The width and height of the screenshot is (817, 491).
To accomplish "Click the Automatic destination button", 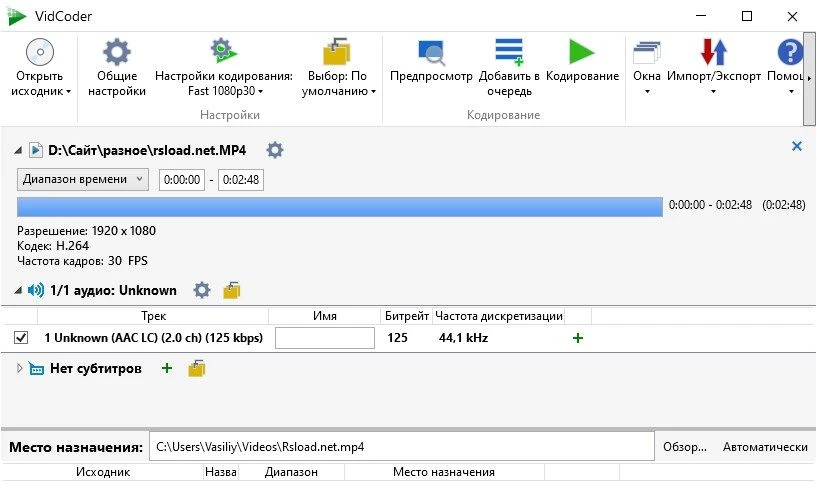I will pos(765,447).
